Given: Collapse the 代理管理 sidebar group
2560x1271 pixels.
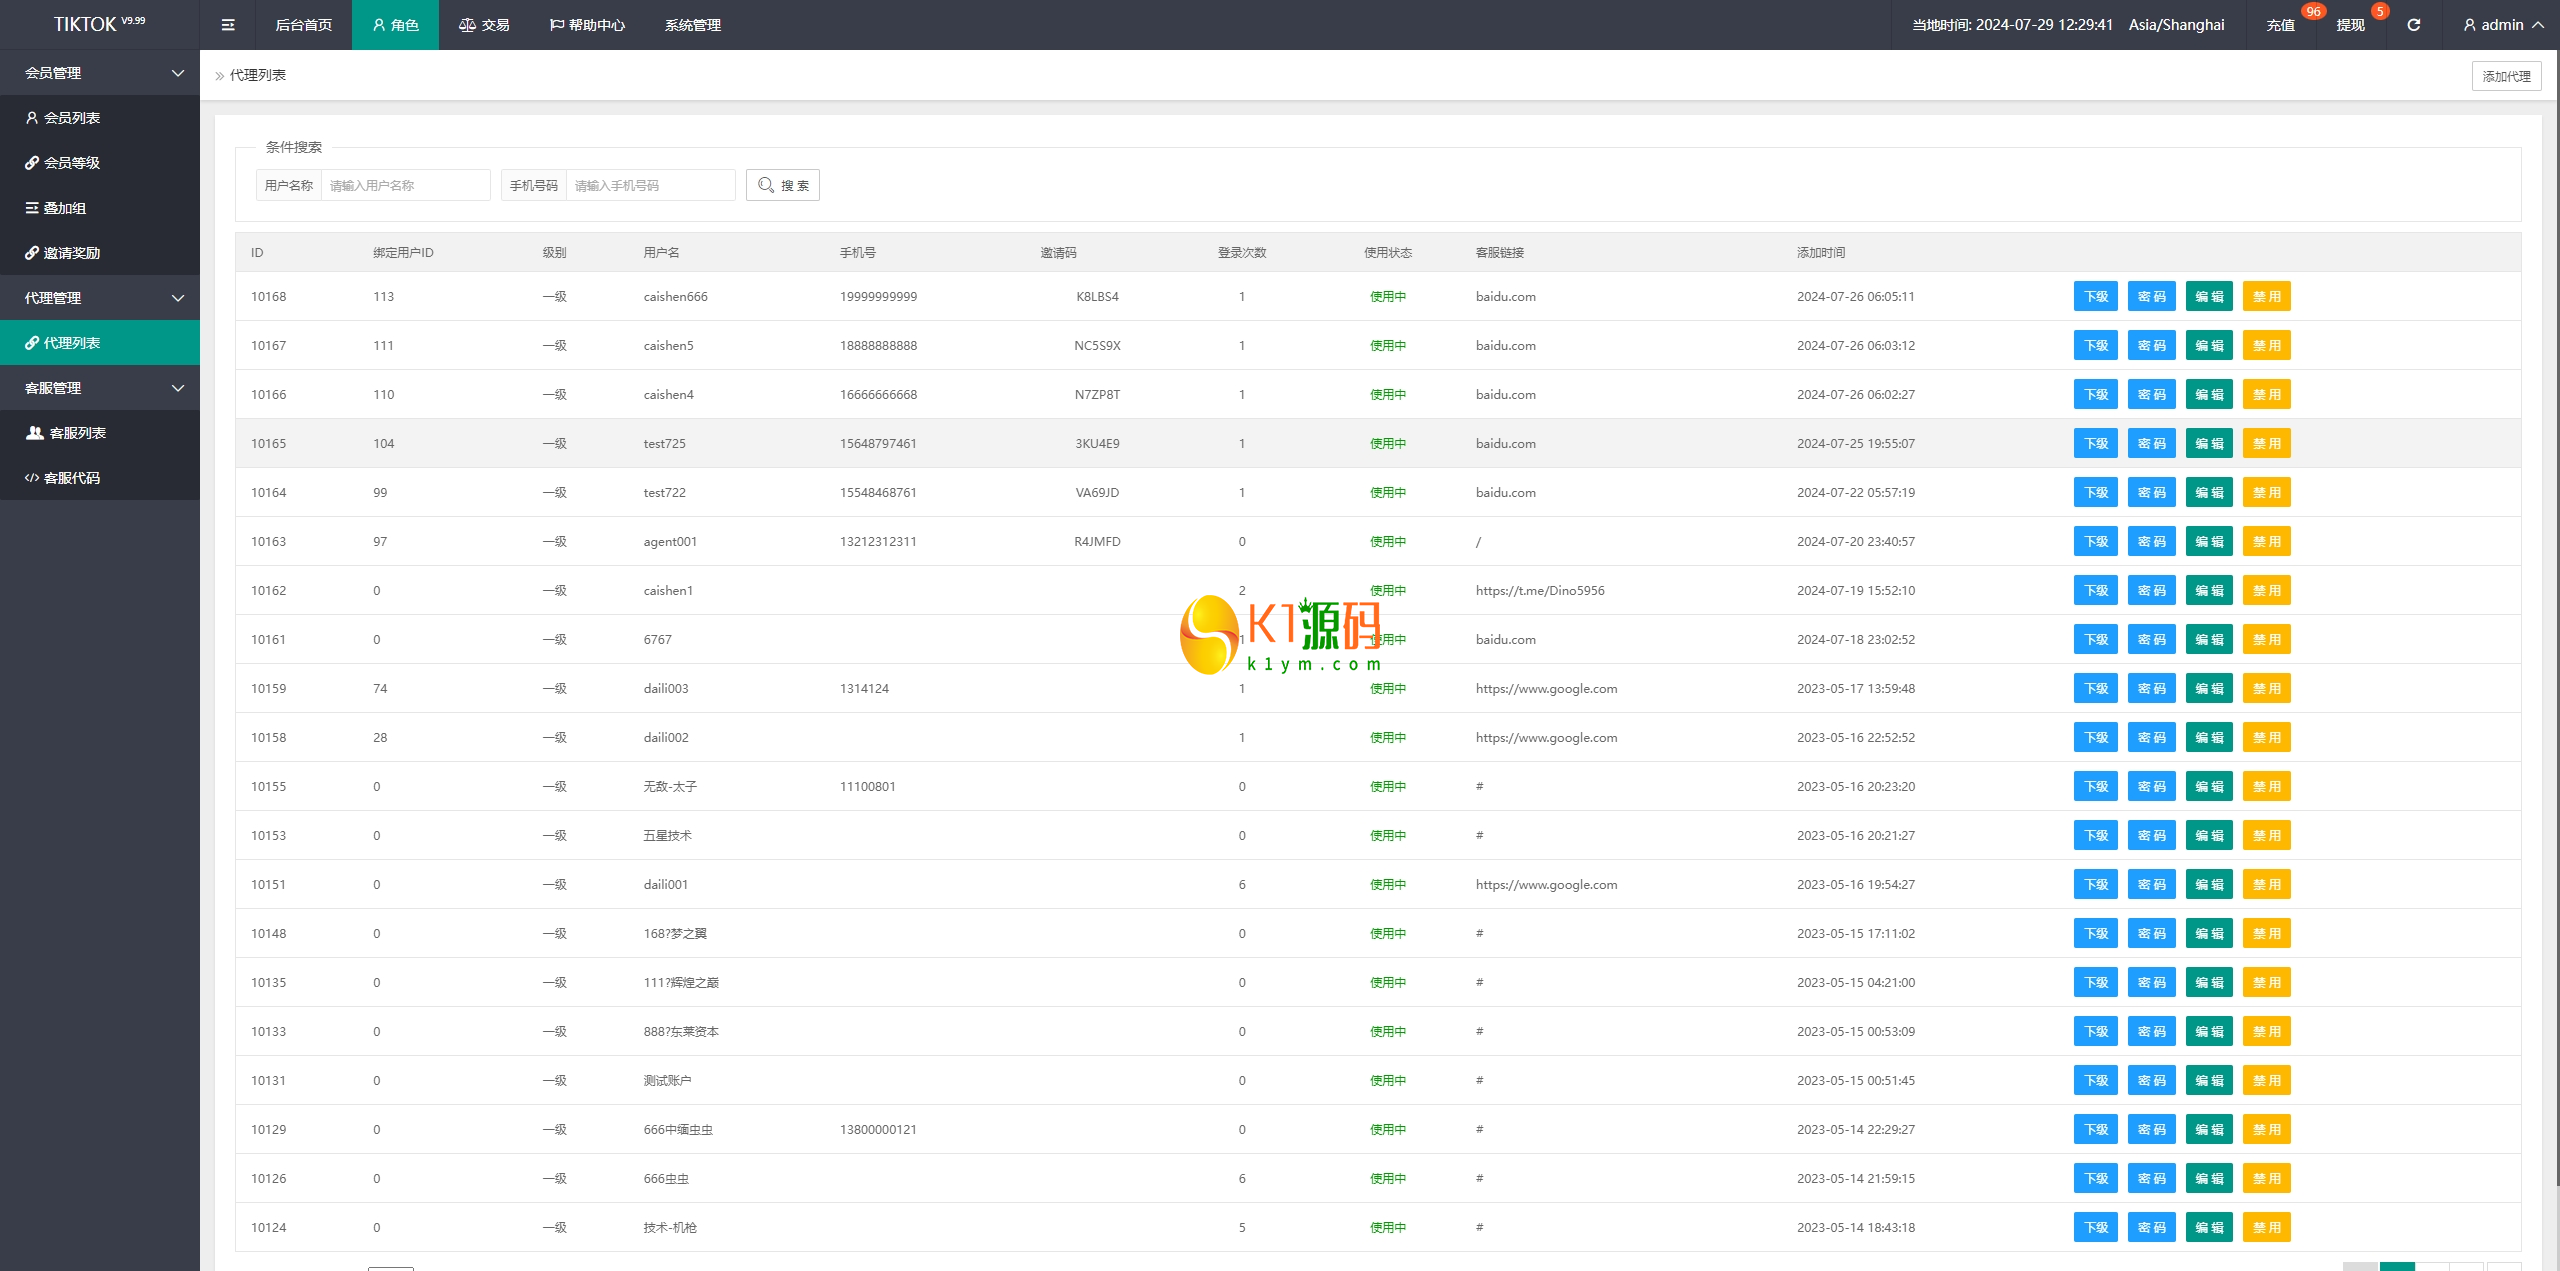Looking at the screenshot, I should pyautogui.click(x=100, y=298).
